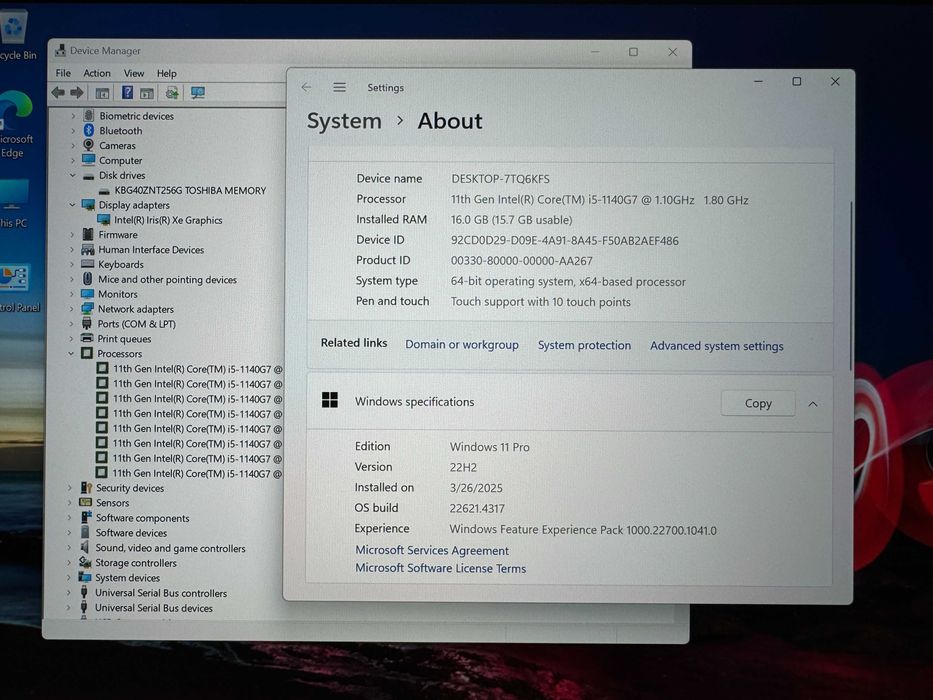Image resolution: width=933 pixels, height=700 pixels.
Task: Click OS build value 22621.4317
Action: [x=477, y=509]
